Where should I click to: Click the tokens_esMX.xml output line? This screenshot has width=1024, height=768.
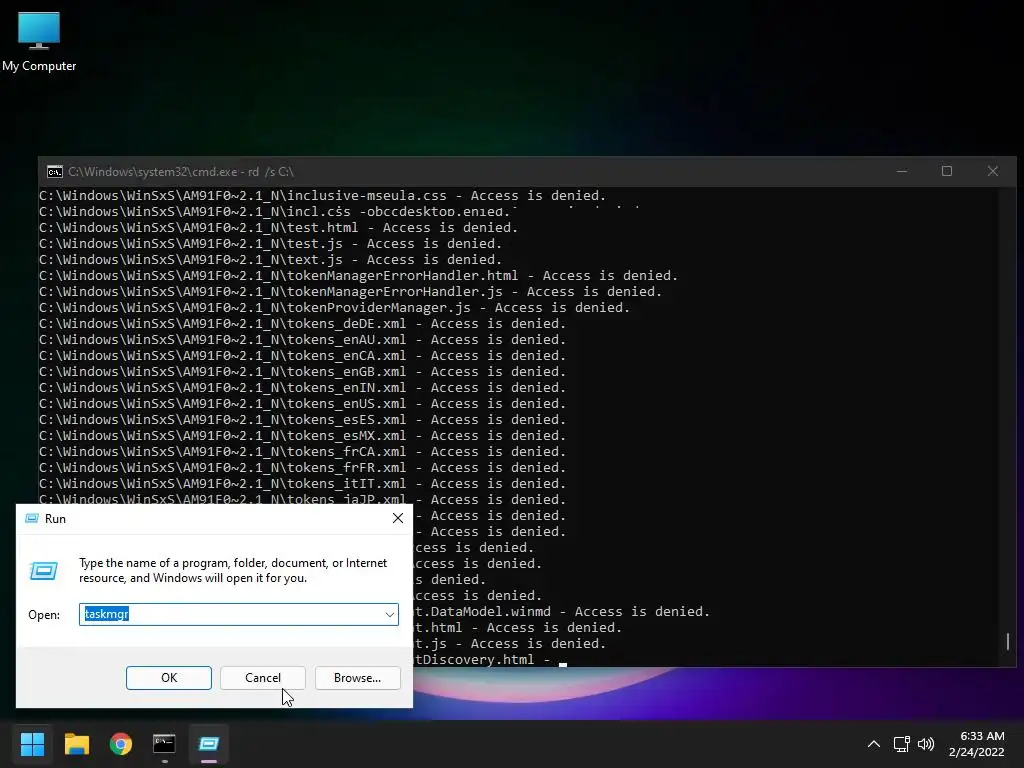click(302, 436)
